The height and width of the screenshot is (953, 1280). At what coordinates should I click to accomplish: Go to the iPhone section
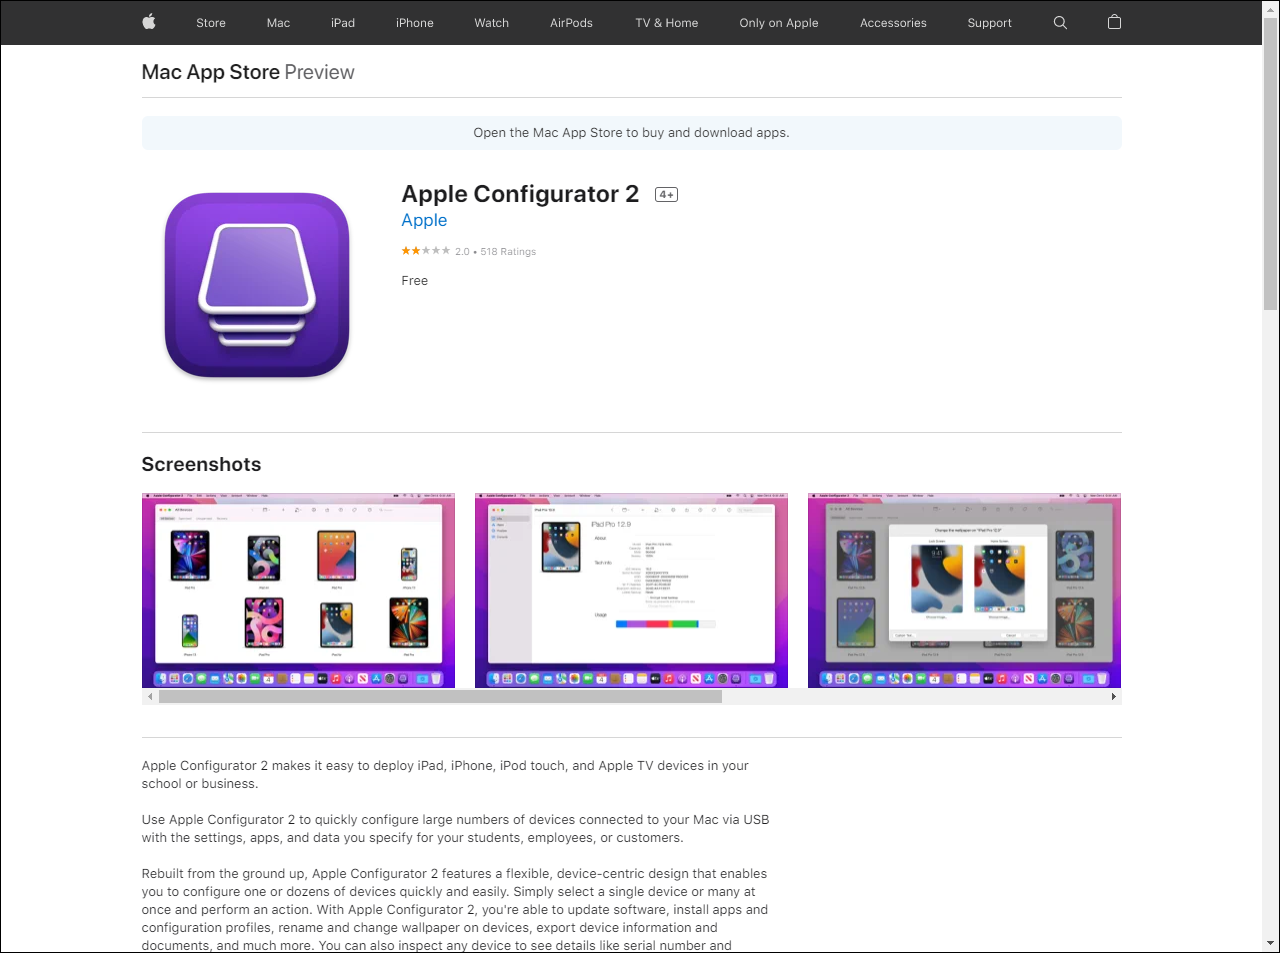415,23
